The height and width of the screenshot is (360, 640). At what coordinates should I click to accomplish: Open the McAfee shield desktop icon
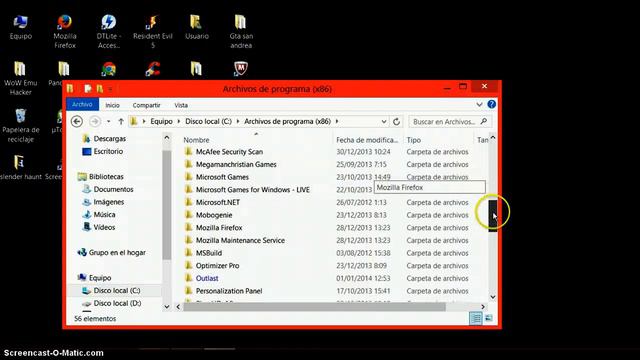pos(241,69)
